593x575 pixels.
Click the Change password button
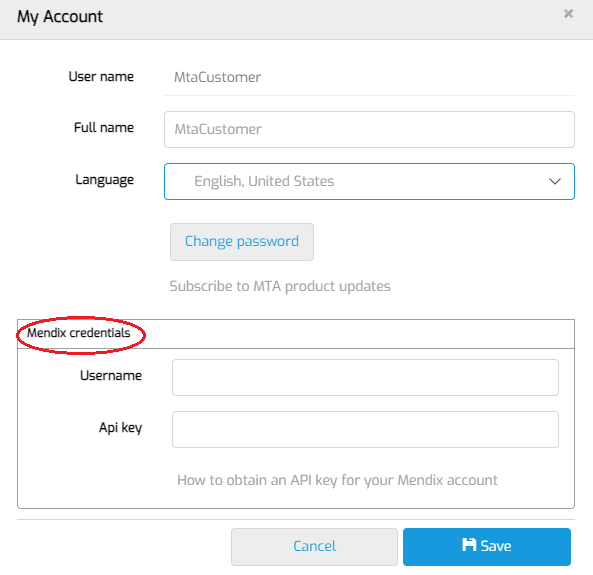click(x=242, y=242)
